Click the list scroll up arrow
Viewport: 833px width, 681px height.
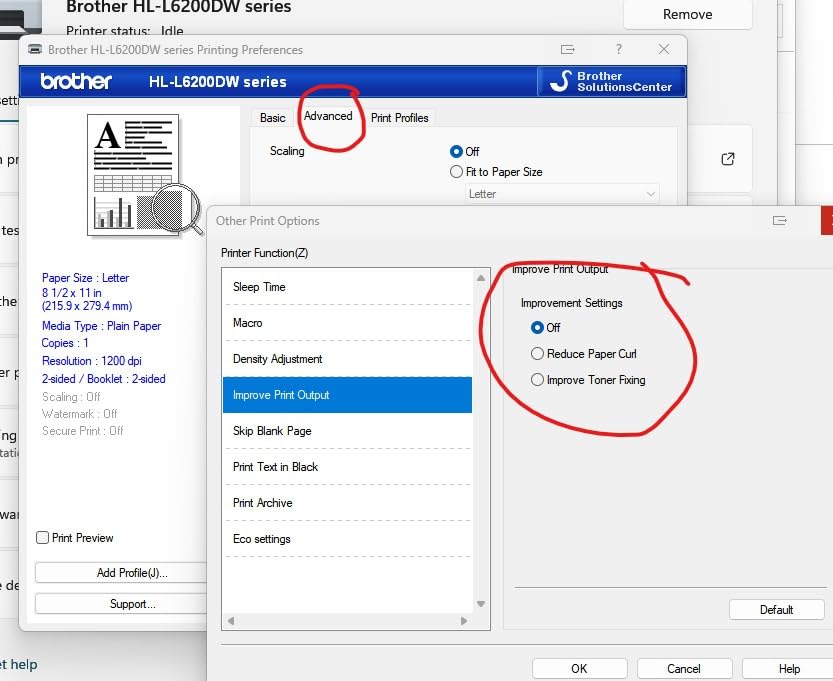tap(481, 278)
